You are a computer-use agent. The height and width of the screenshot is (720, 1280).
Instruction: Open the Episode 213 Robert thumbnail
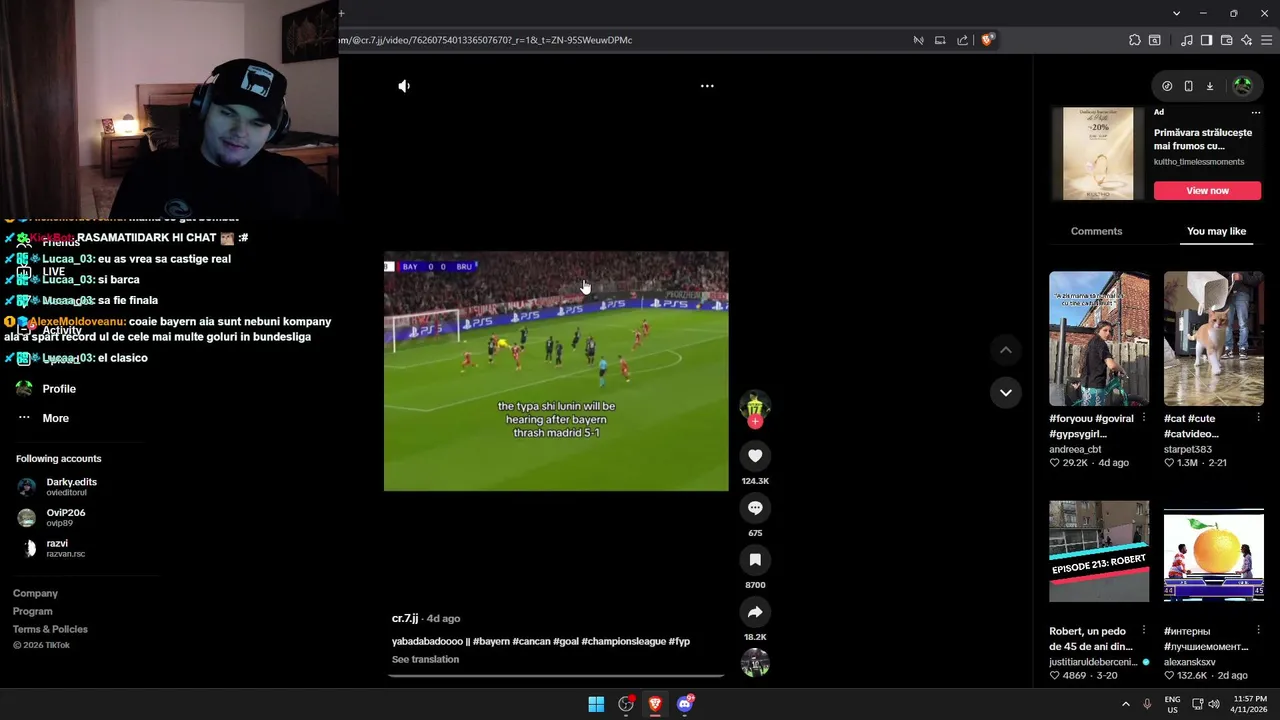click(x=1099, y=551)
